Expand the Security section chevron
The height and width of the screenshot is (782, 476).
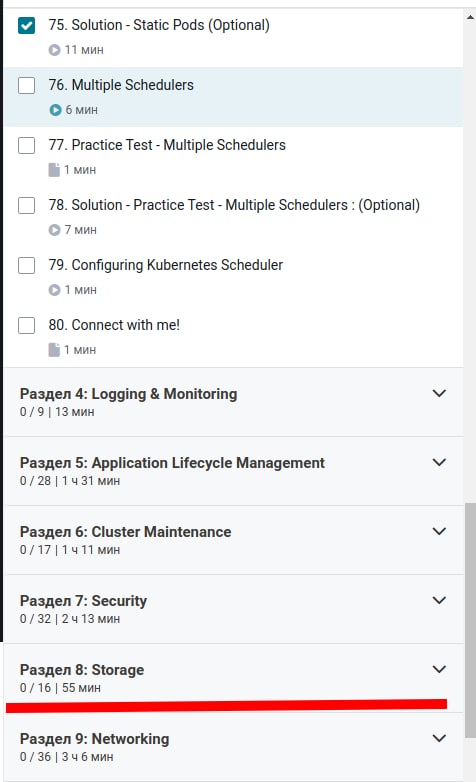click(x=439, y=600)
